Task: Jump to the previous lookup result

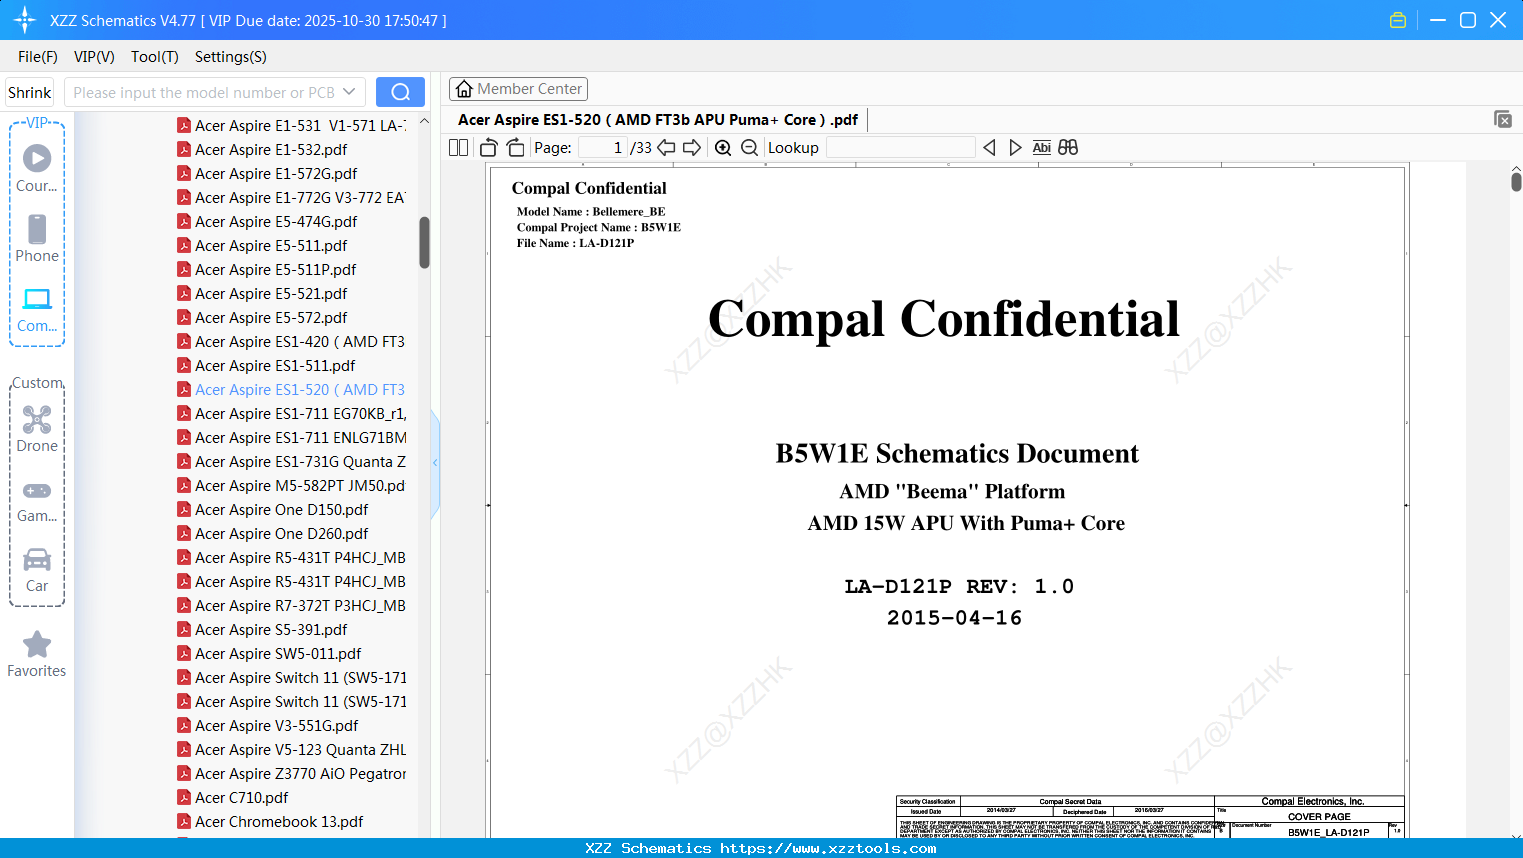Action: tap(989, 148)
